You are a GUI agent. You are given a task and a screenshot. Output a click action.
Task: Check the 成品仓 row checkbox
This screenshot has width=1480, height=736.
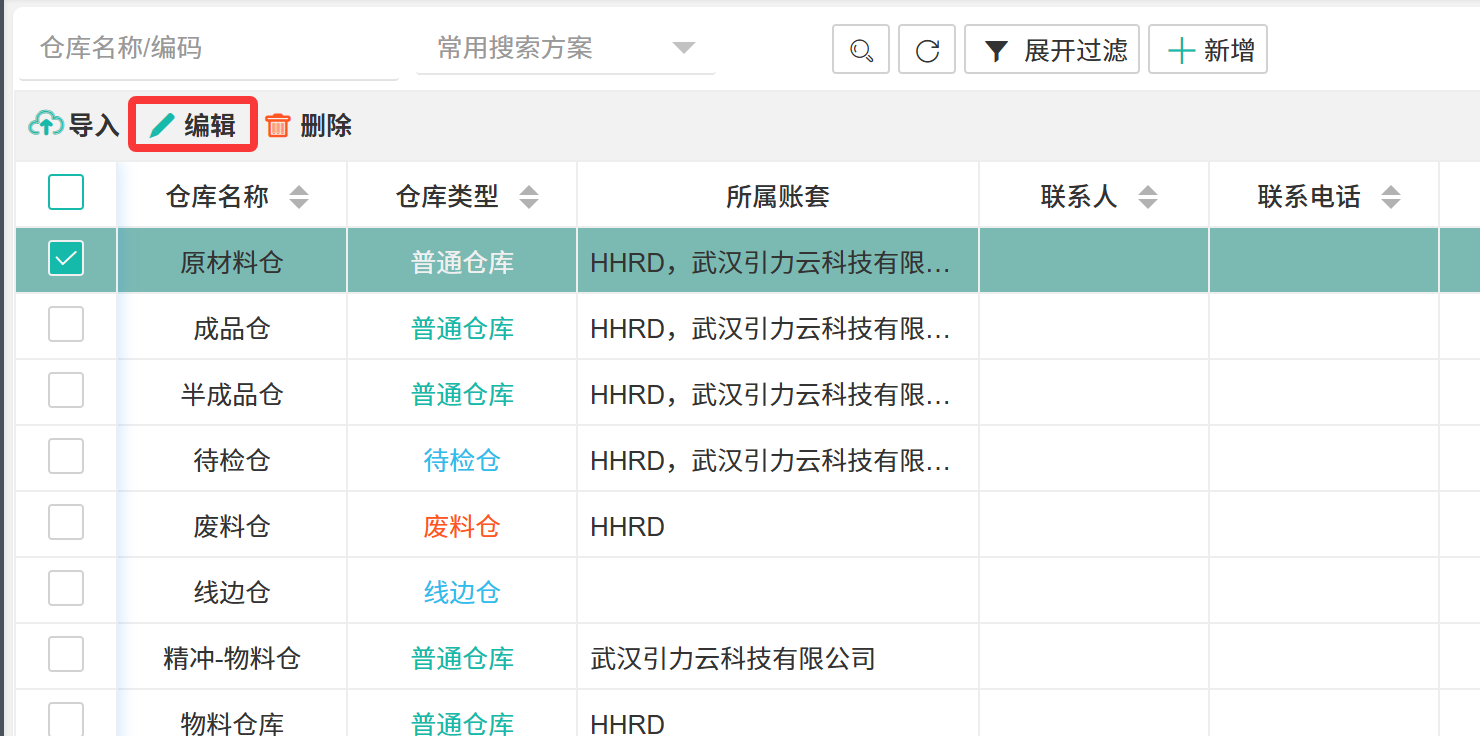[66, 325]
